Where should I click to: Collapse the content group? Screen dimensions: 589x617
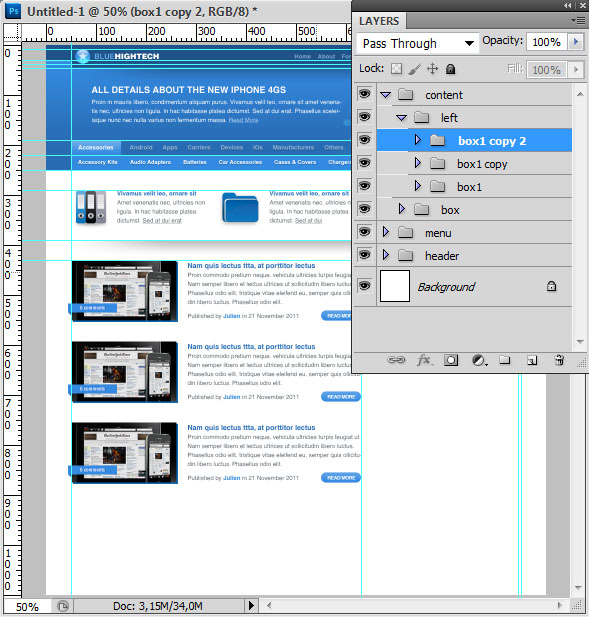click(386, 95)
